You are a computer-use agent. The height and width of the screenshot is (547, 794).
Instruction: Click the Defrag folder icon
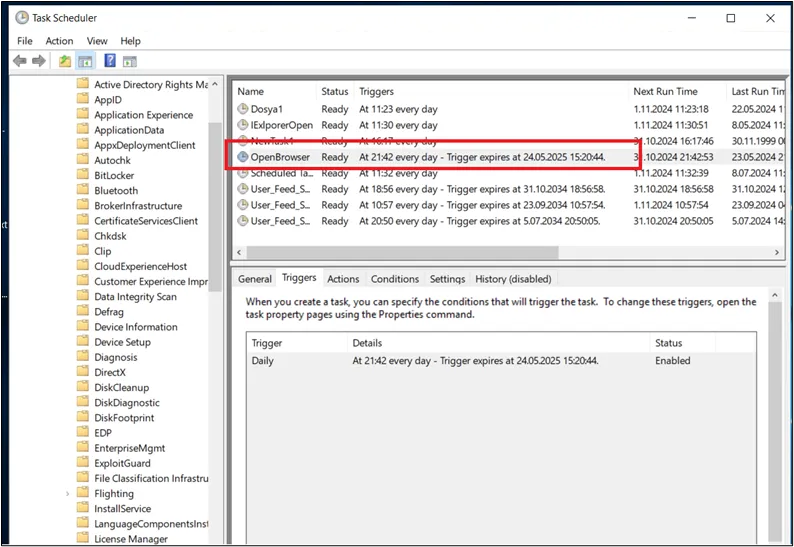coord(83,311)
